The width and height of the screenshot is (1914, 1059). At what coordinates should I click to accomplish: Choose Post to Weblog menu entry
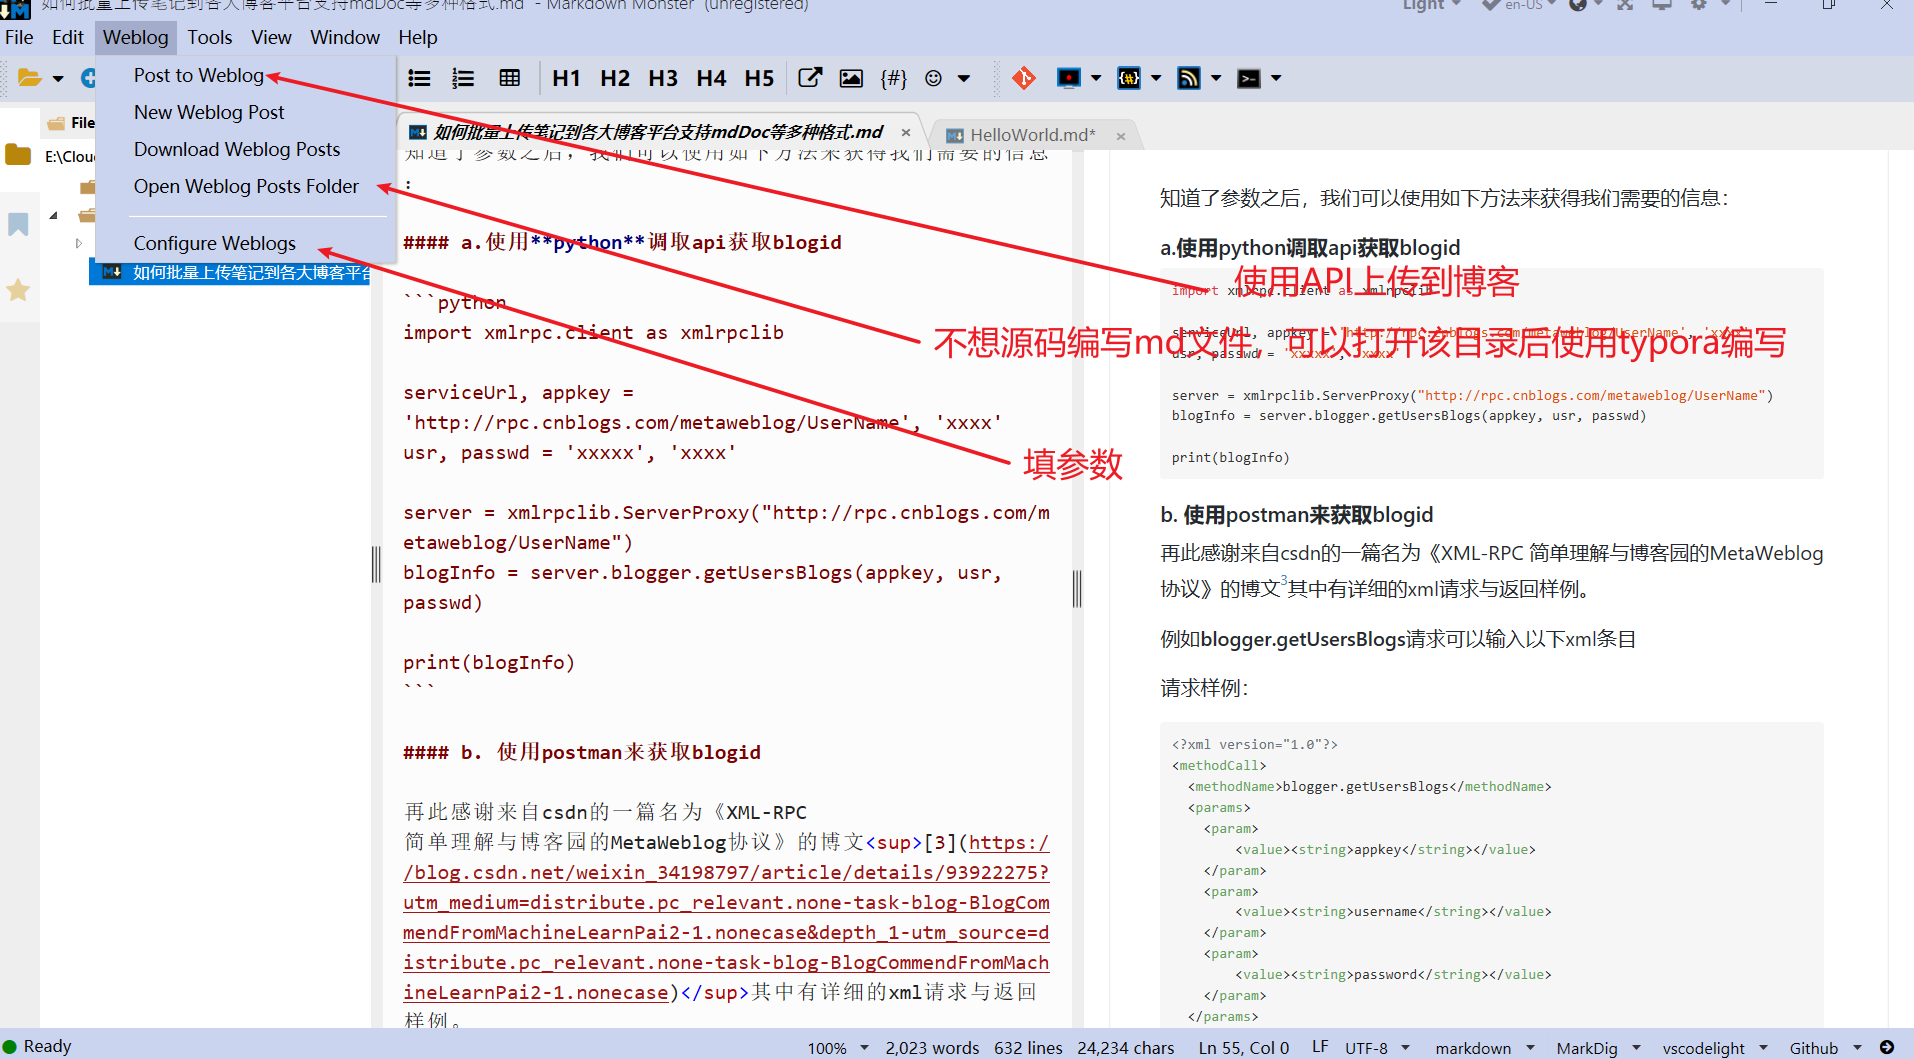point(199,75)
